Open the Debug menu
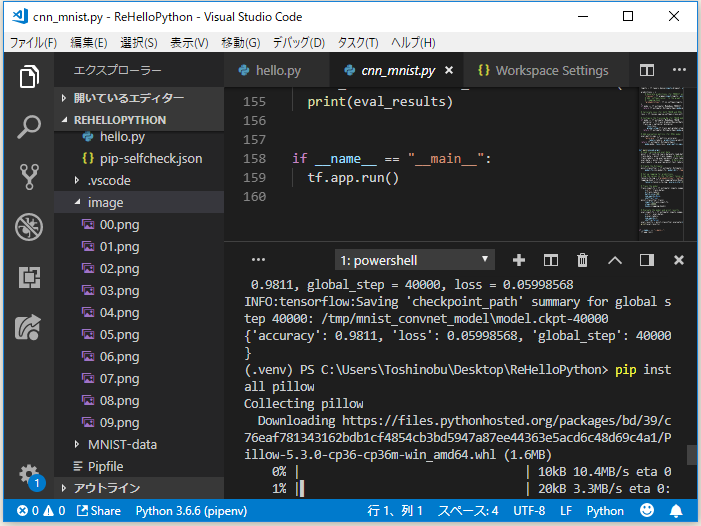This screenshot has width=701, height=526. coord(299,42)
